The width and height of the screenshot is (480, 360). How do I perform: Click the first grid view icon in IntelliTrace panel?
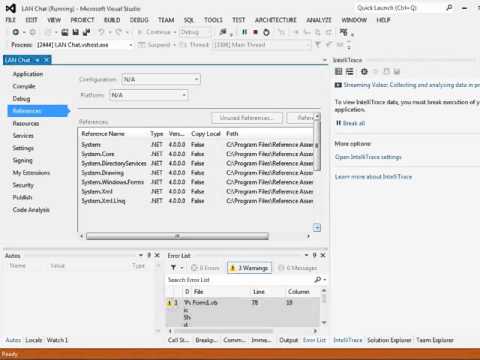tap(339, 71)
